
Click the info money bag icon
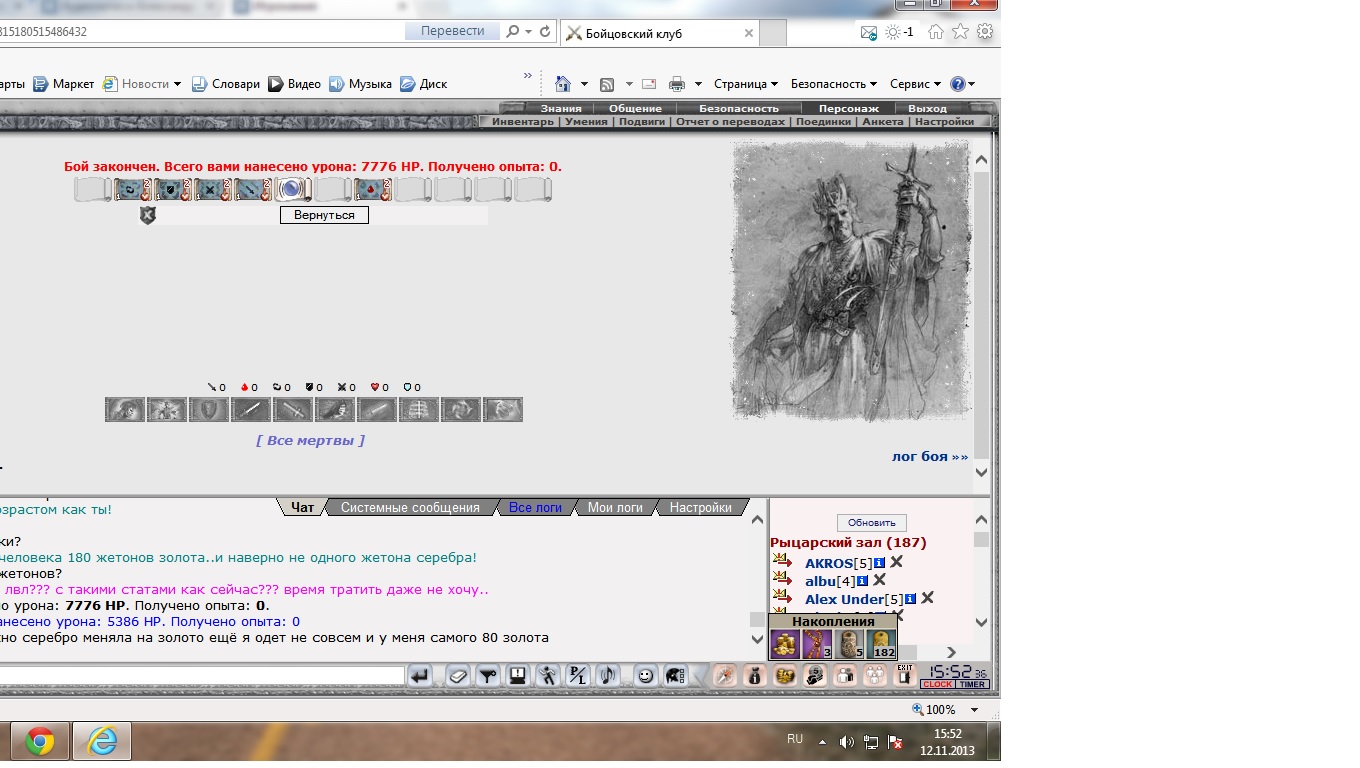click(755, 676)
